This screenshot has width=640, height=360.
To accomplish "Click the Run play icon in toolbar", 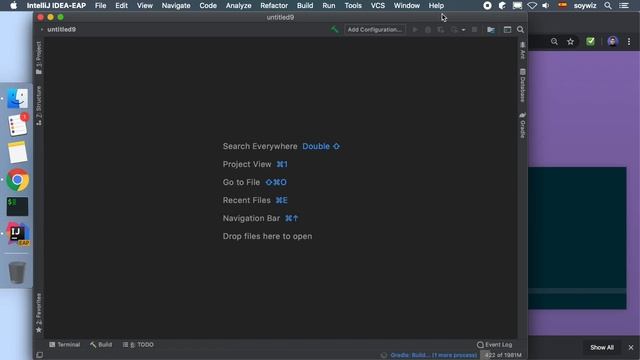I will pyautogui.click(x=415, y=29).
